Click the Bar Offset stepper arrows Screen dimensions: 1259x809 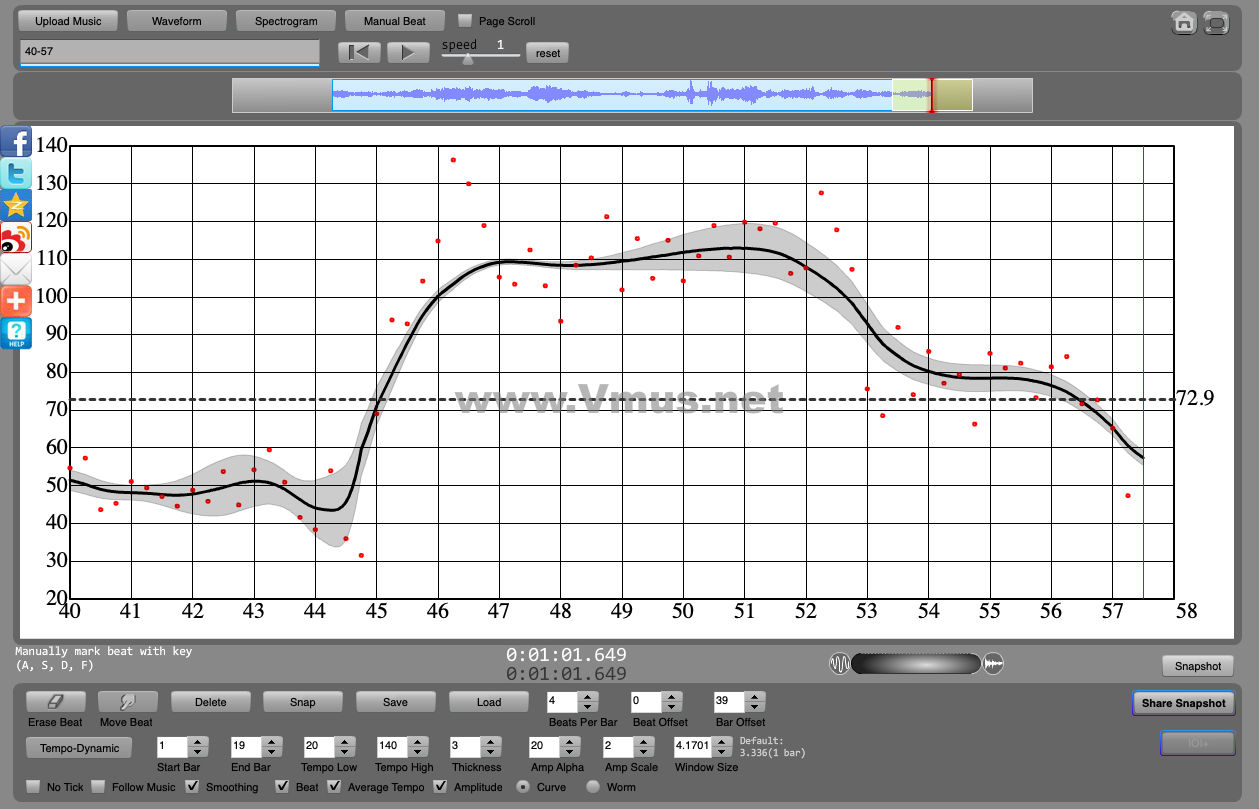point(754,702)
